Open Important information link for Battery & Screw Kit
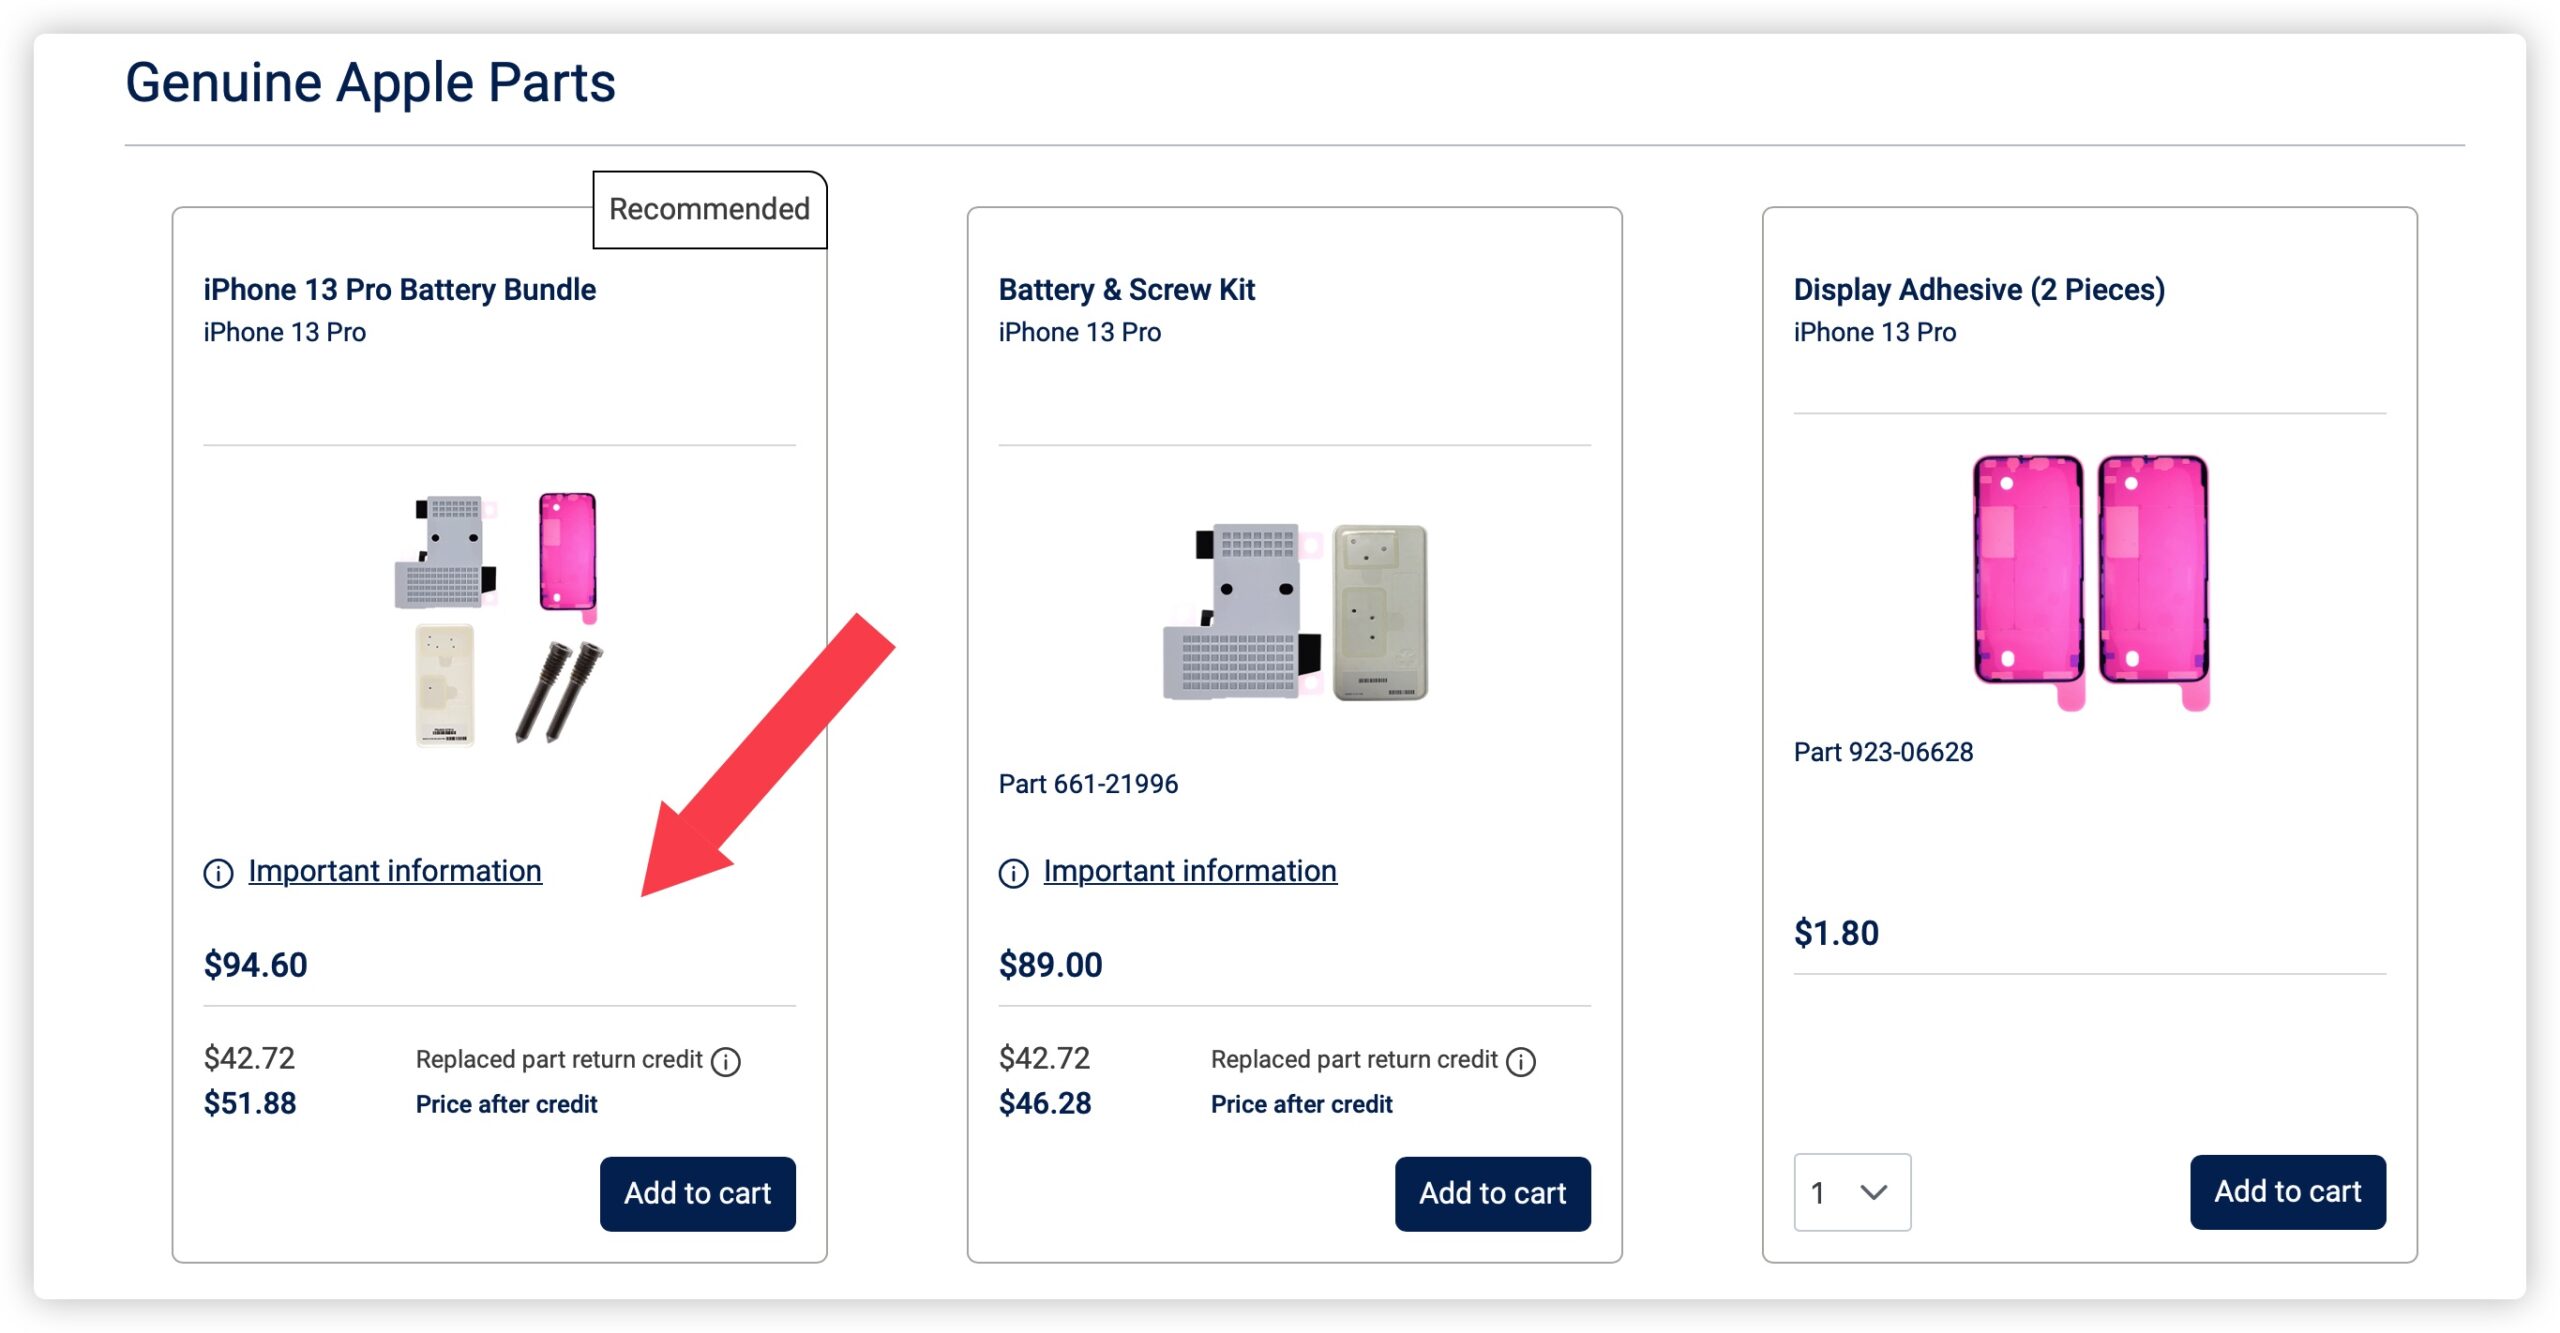The width and height of the screenshot is (2560, 1333). [1190, 871]
